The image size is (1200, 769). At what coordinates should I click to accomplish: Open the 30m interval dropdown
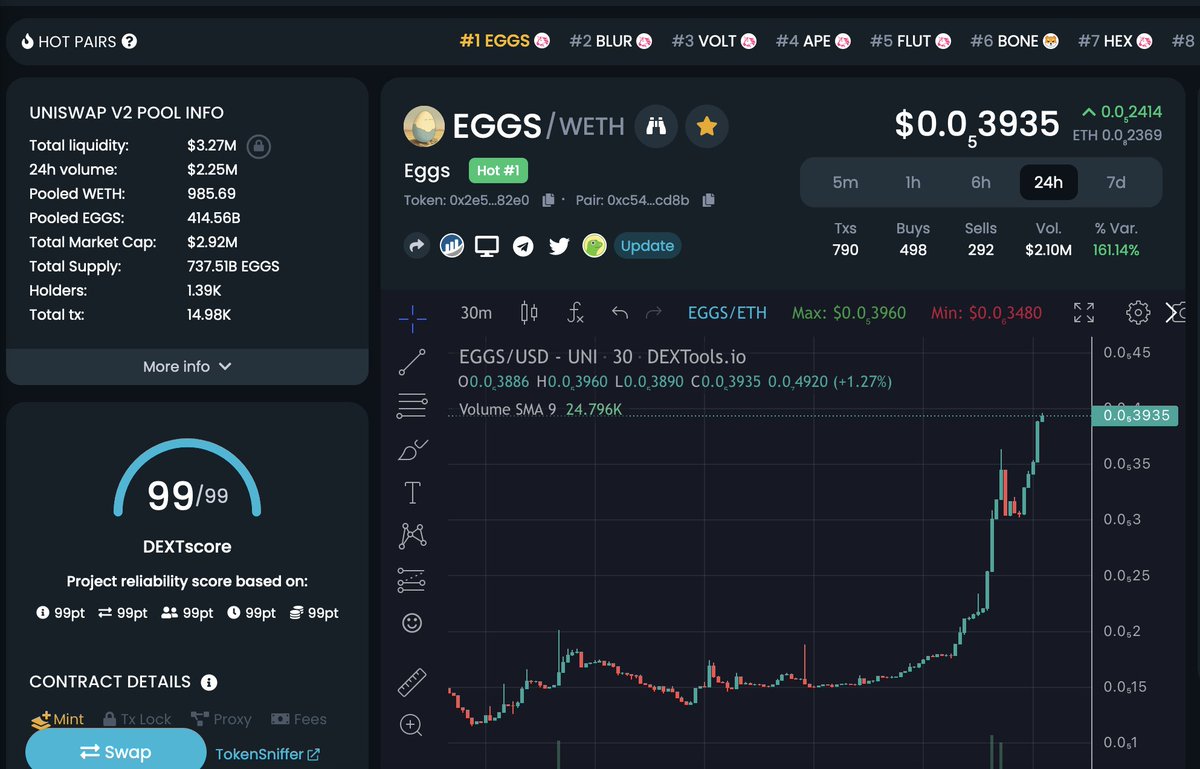coord(476,313)
